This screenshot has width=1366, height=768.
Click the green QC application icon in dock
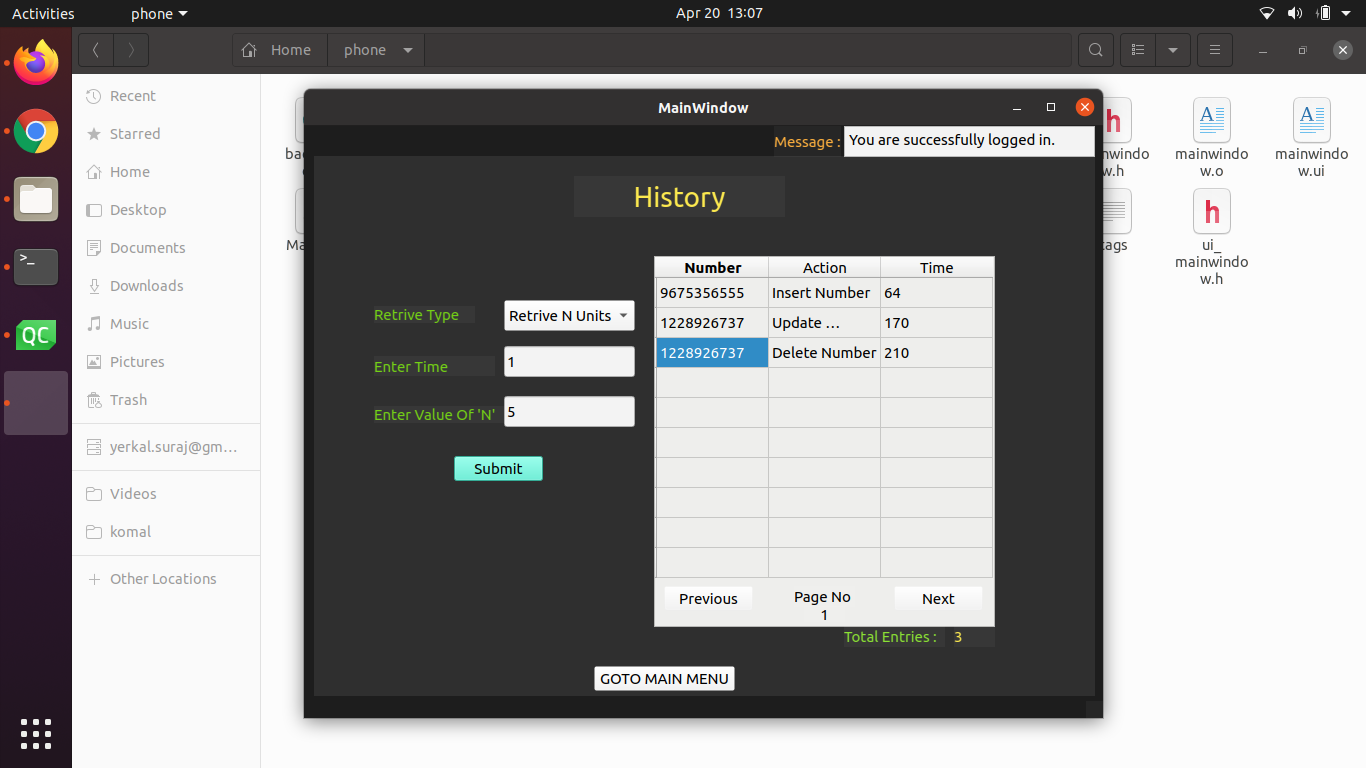tap(35, 335)
